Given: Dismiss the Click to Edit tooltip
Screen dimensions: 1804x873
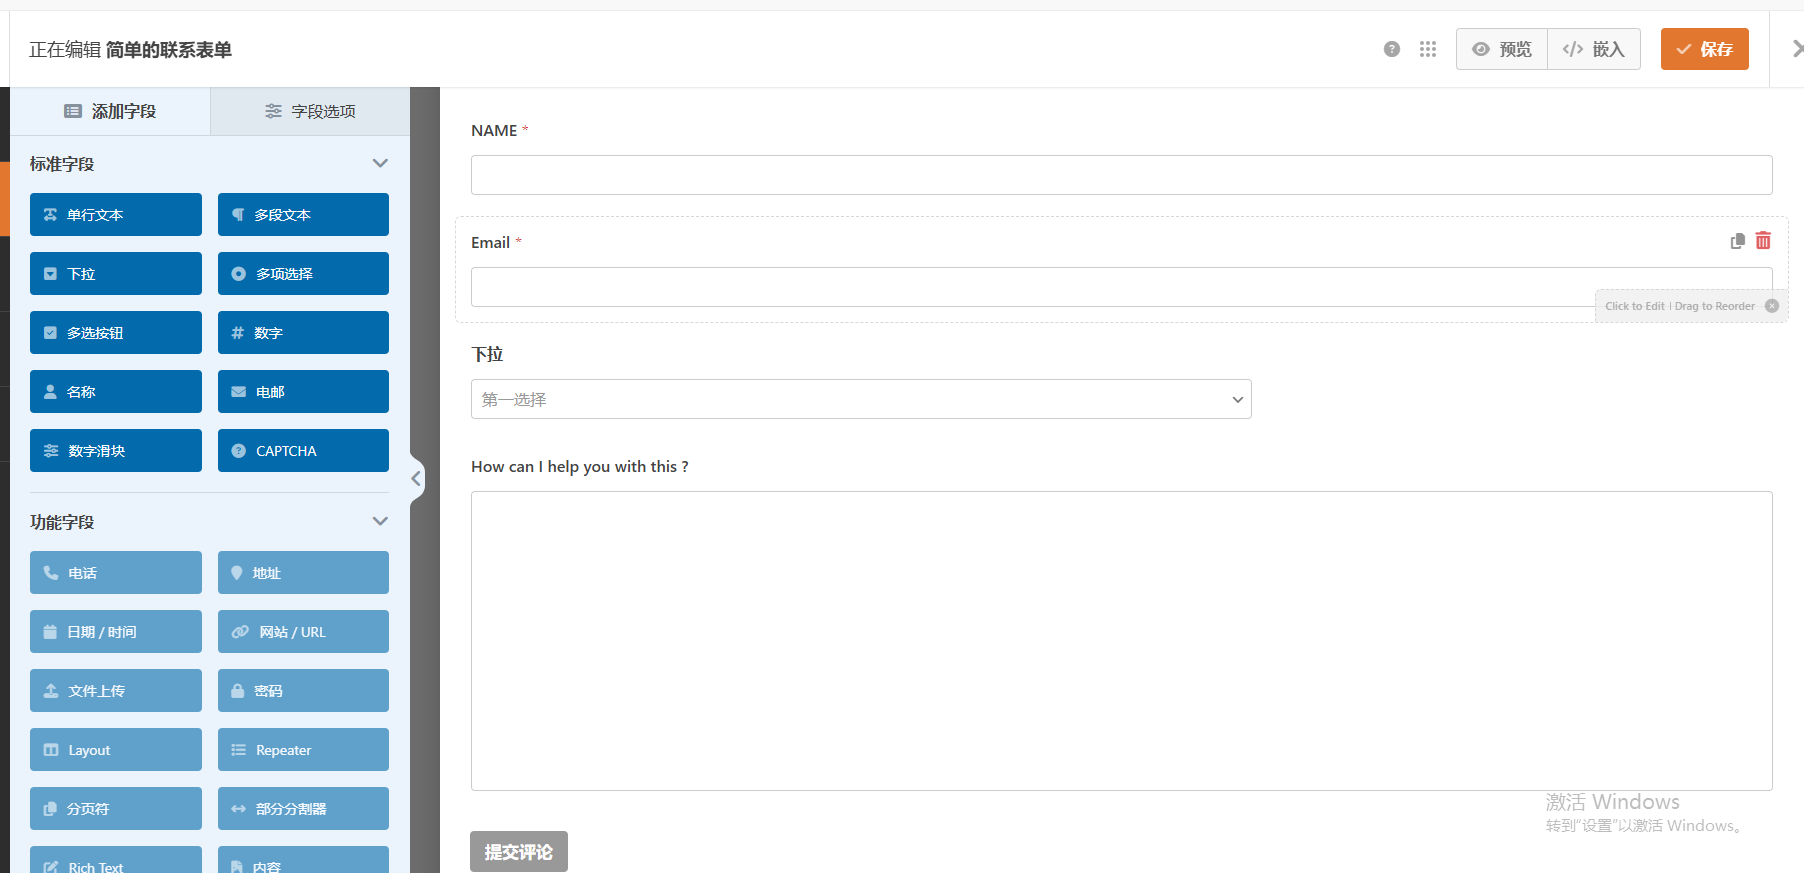Looking at the screenshot, I should [x=1772, y=306].
